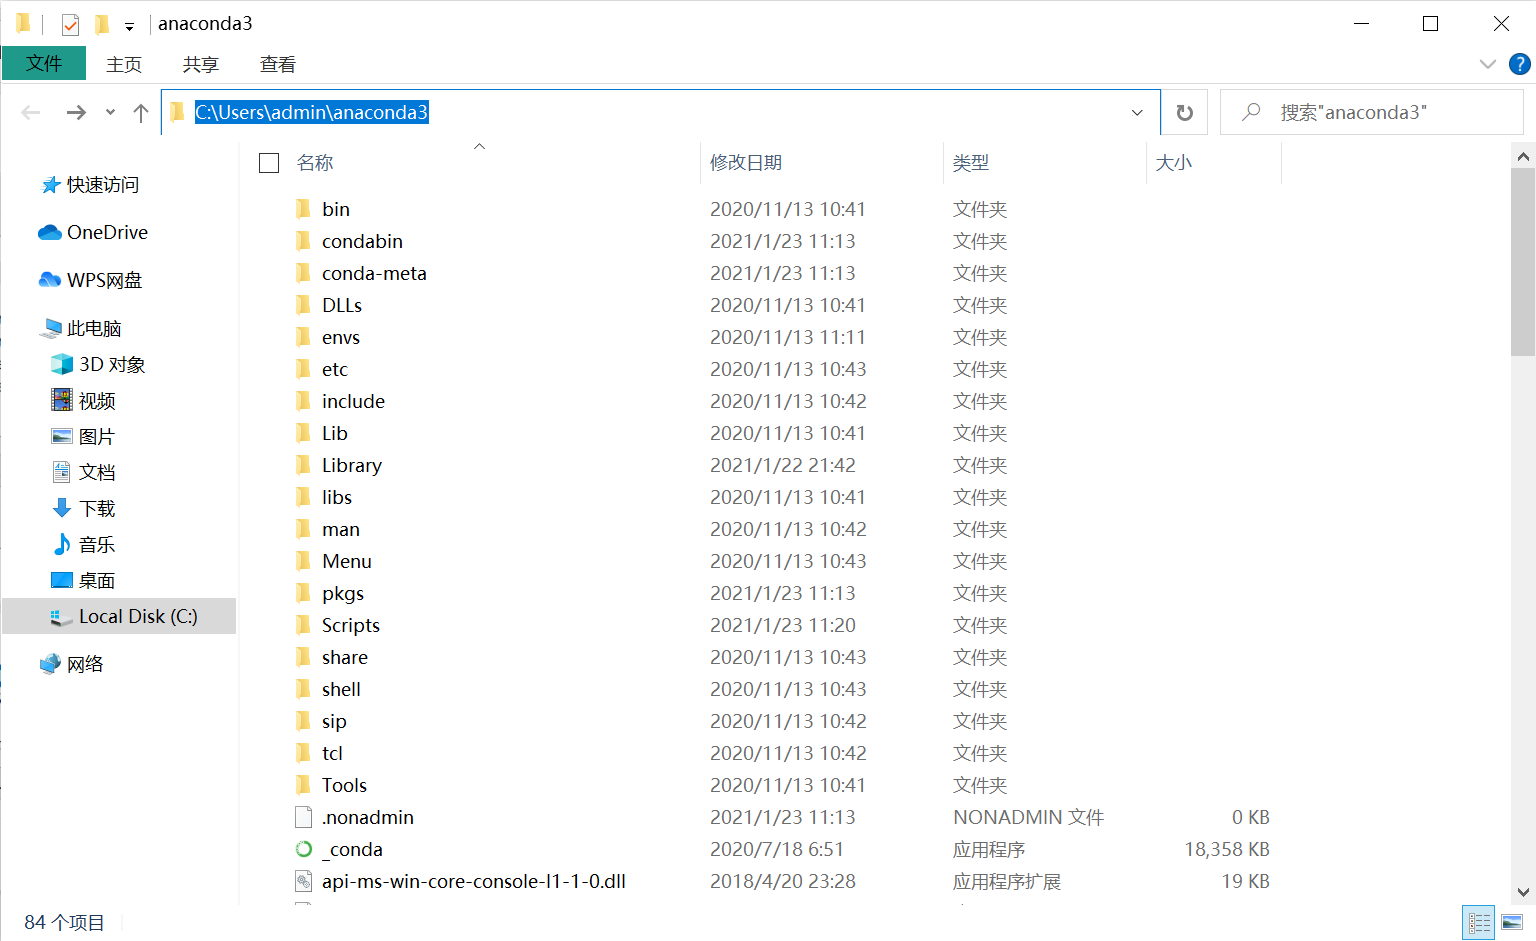The height and width of the screenshot is (941, 1536).
Task: Click the Forward navigation arrow
Action: click(76, 112)
